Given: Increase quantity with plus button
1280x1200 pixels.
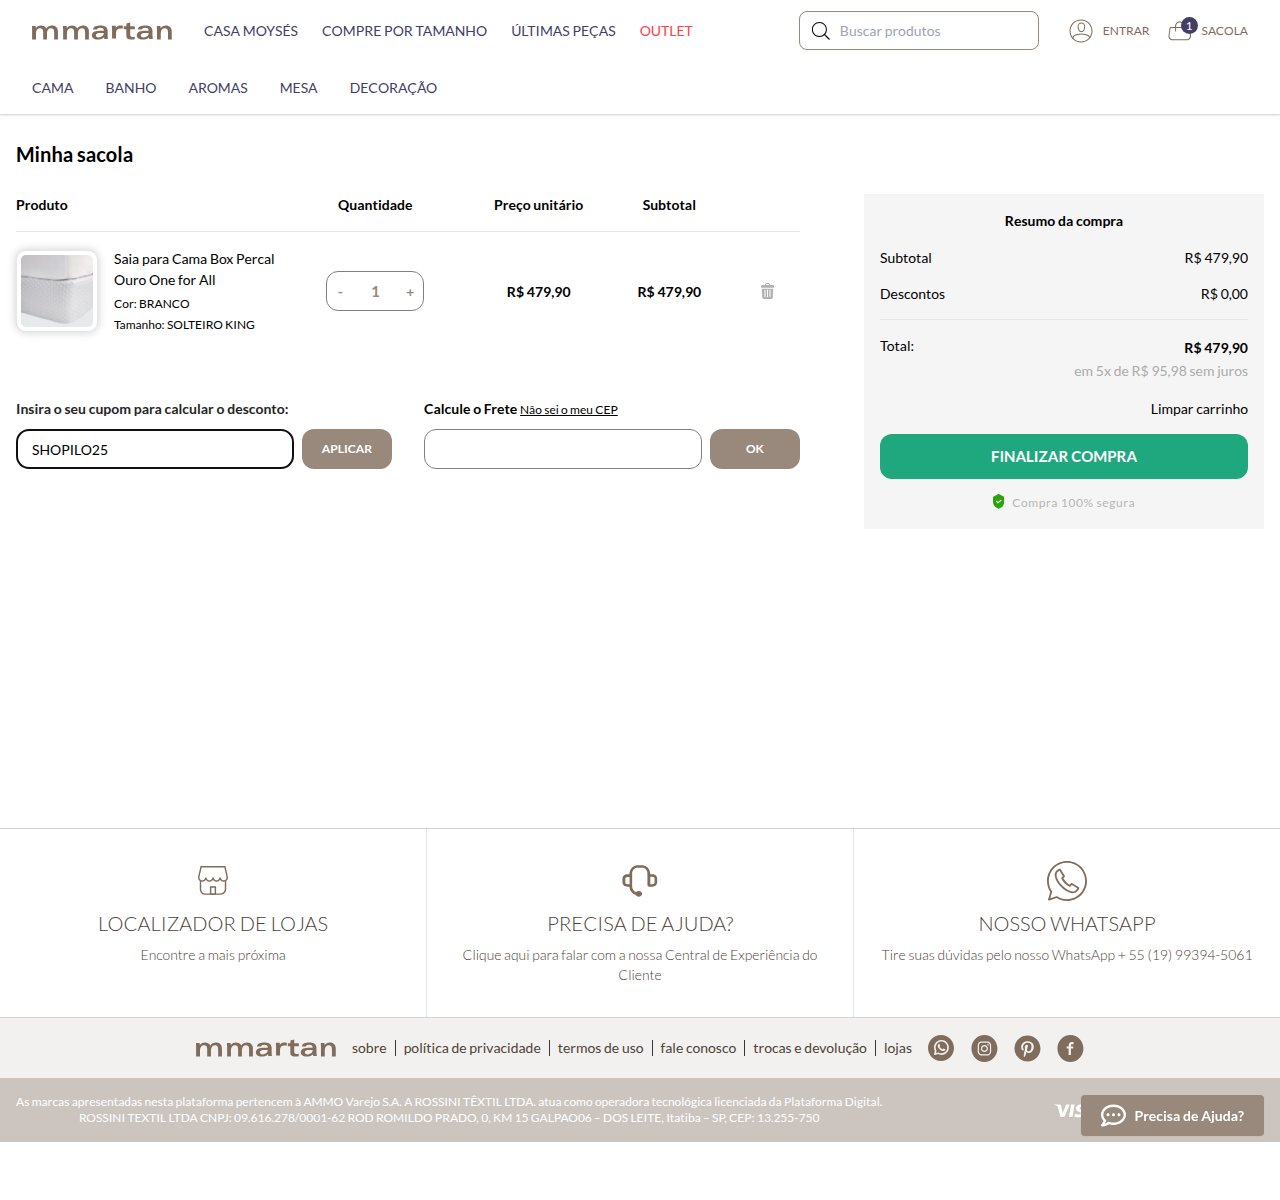Looking at the screenshot, I should coord(410,292).
